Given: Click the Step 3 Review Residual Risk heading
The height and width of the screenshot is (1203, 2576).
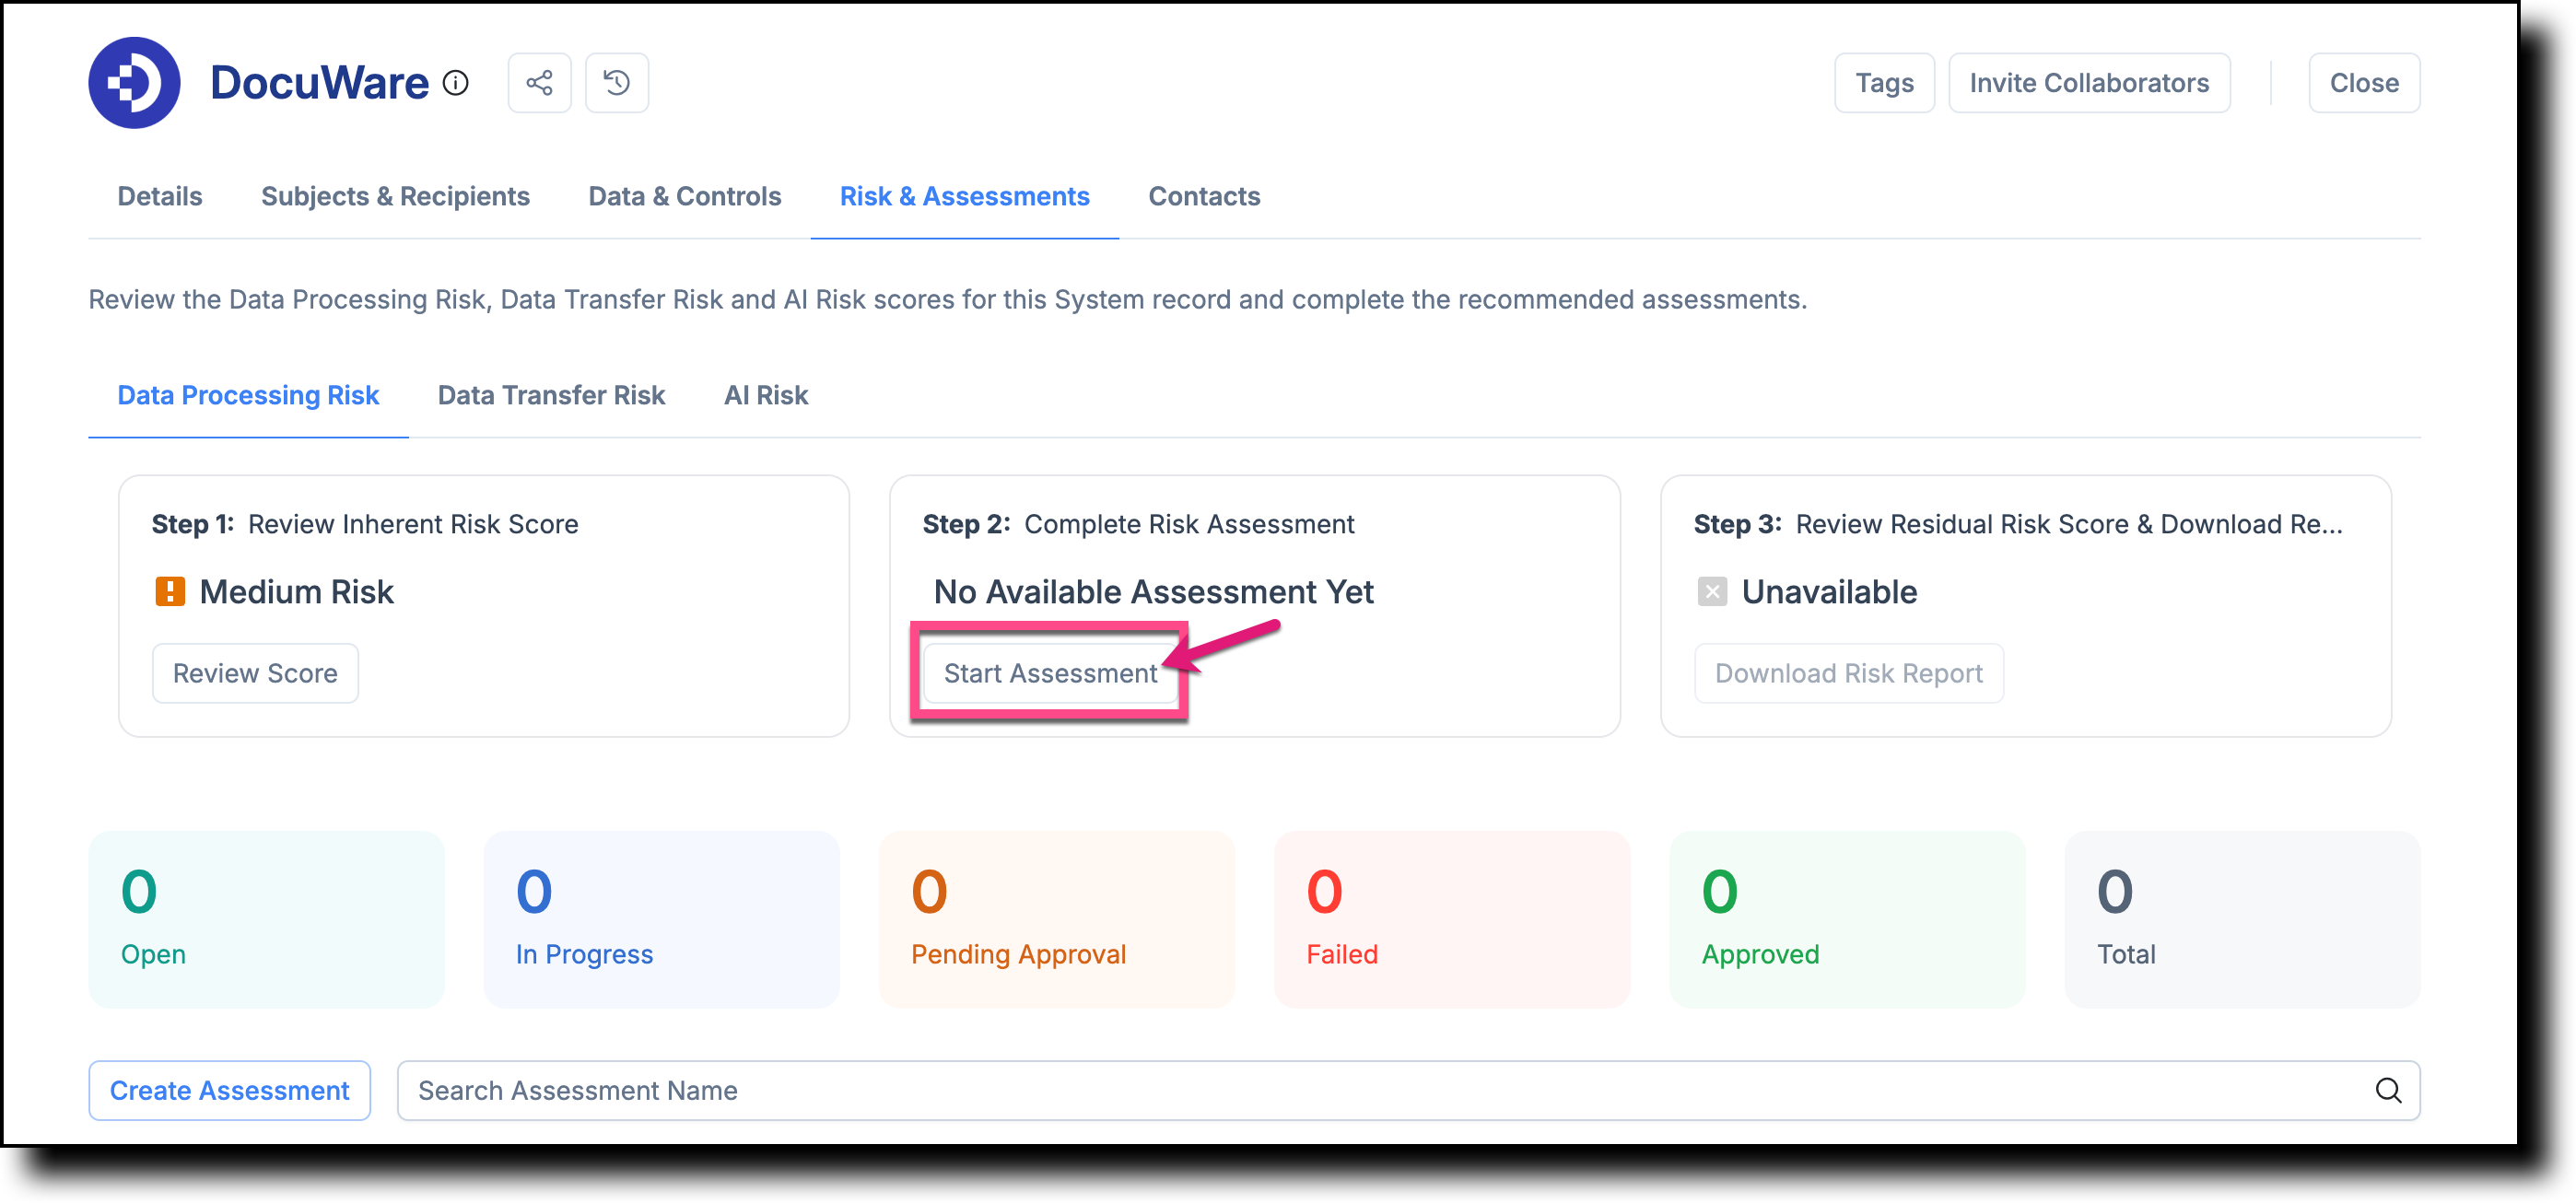Looking at the screenshot, I should (x=2018, y=524).
